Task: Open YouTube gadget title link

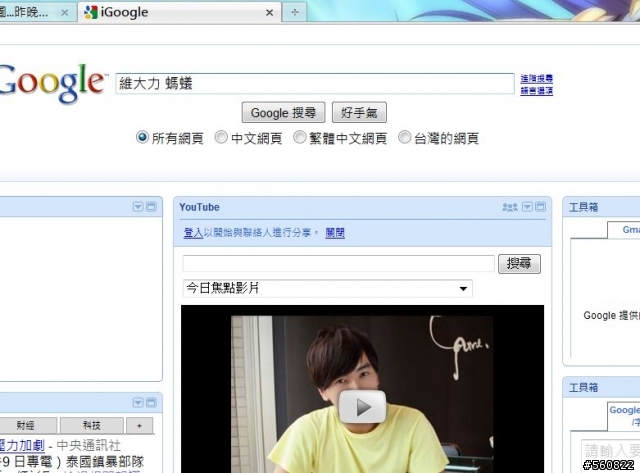Action: [199, 207]
